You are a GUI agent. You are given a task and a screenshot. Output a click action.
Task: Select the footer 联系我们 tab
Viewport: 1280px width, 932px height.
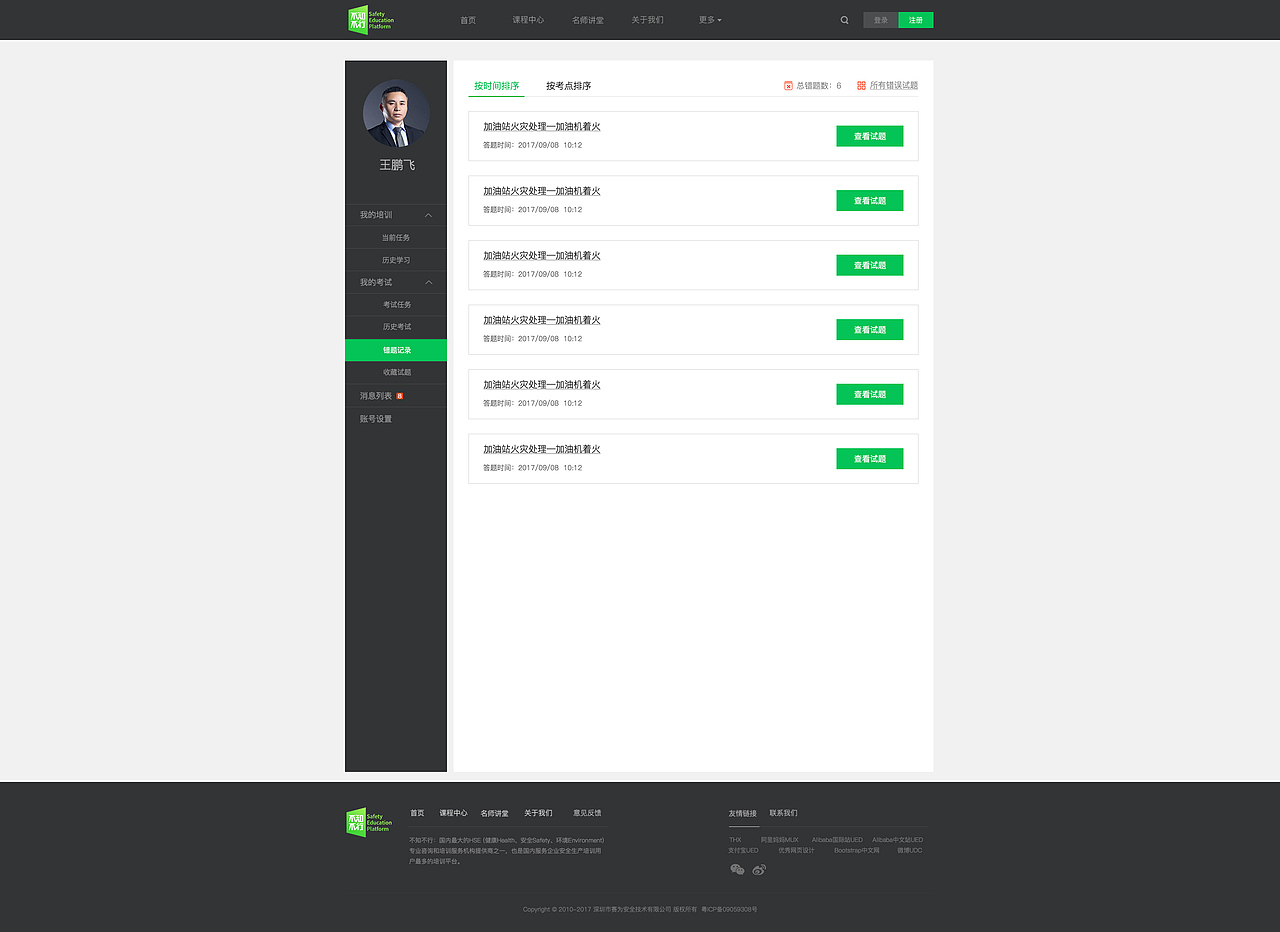(x=783, y=813)
